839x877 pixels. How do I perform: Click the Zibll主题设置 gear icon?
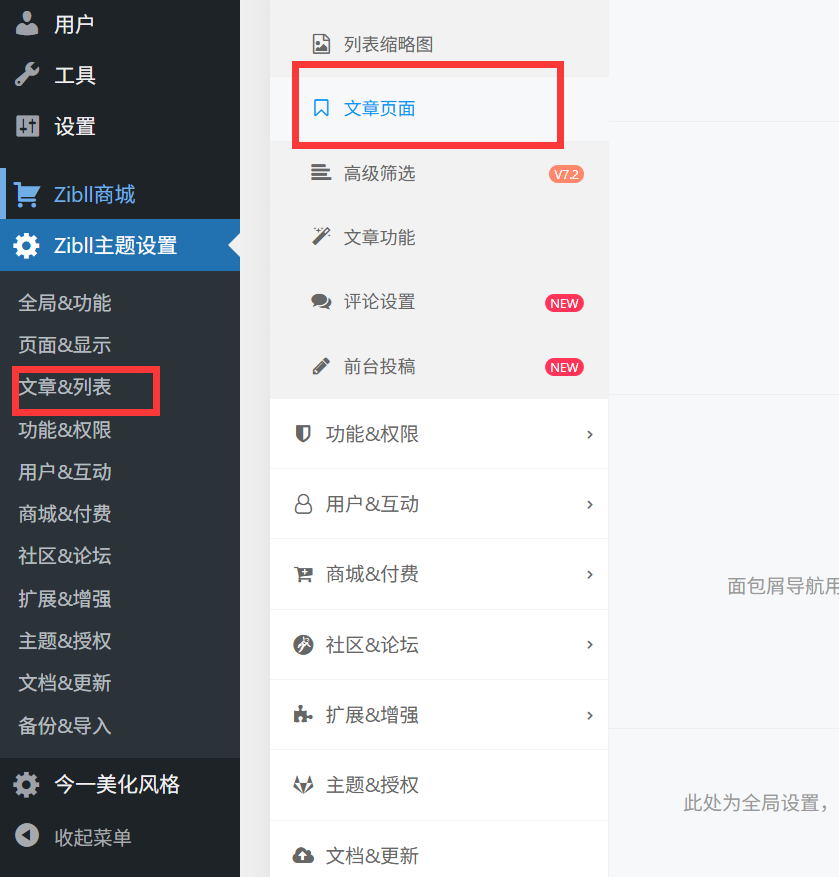coord(26,246)
